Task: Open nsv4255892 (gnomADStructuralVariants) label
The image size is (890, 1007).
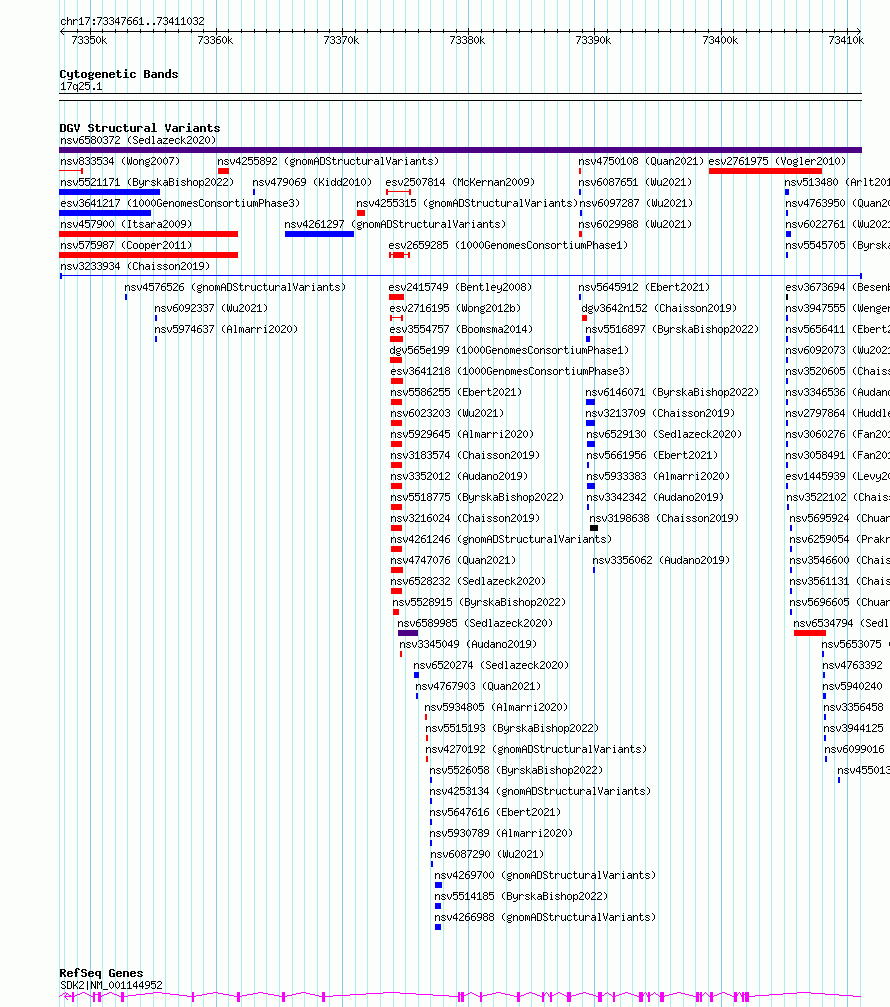Action: pyautogui.click(x=328, y=161)
